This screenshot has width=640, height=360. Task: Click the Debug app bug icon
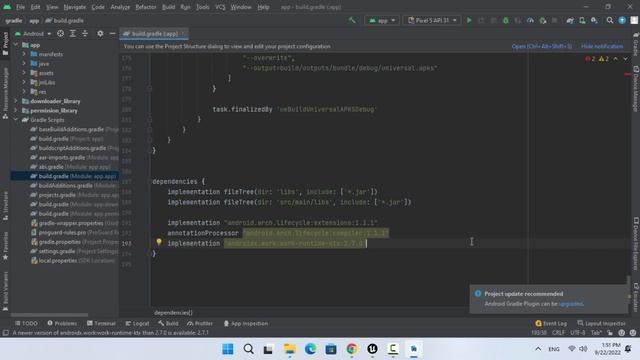pos(506,20)
